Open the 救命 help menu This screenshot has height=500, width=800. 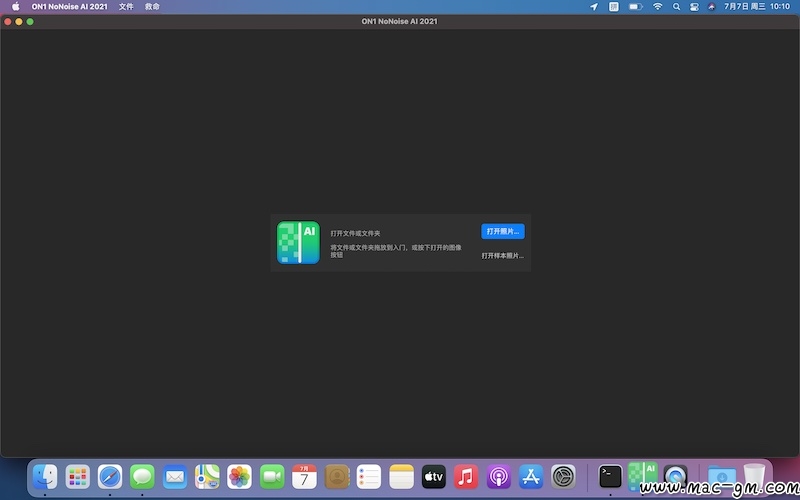coord(152,7)
